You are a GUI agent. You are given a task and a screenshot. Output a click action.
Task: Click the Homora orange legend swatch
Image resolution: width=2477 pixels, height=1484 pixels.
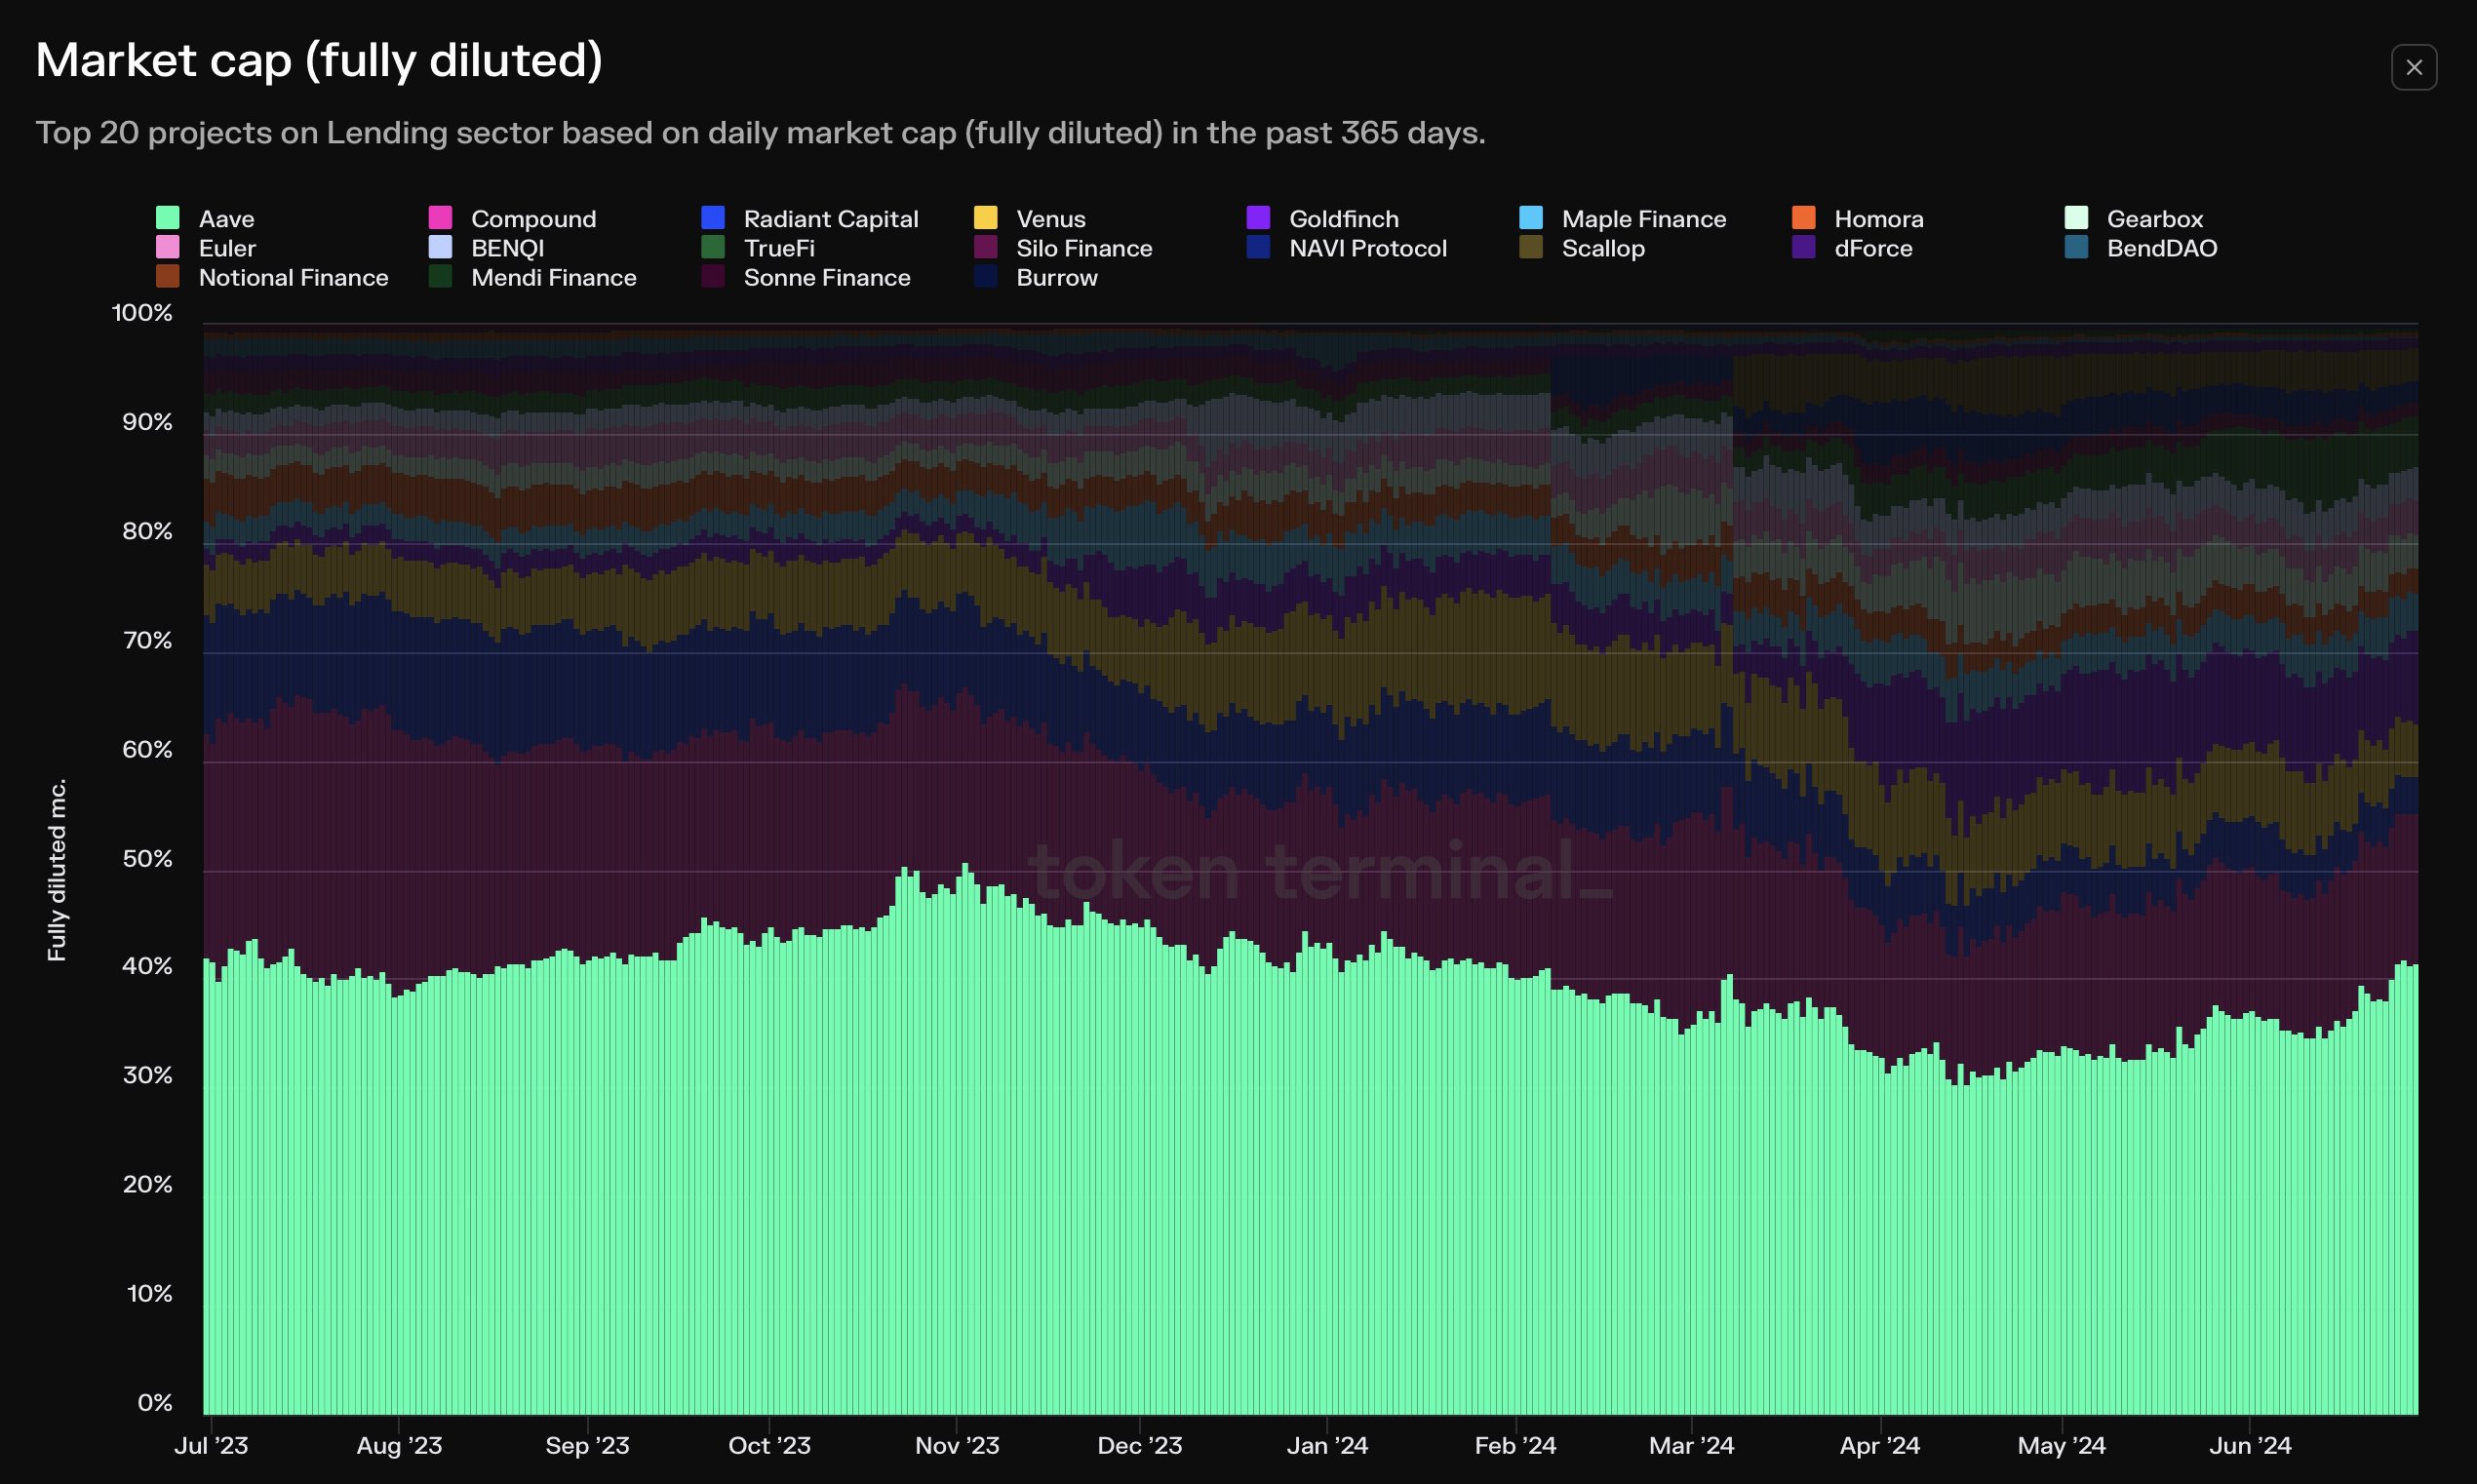pyautogui.click(x=1803, y=217)
